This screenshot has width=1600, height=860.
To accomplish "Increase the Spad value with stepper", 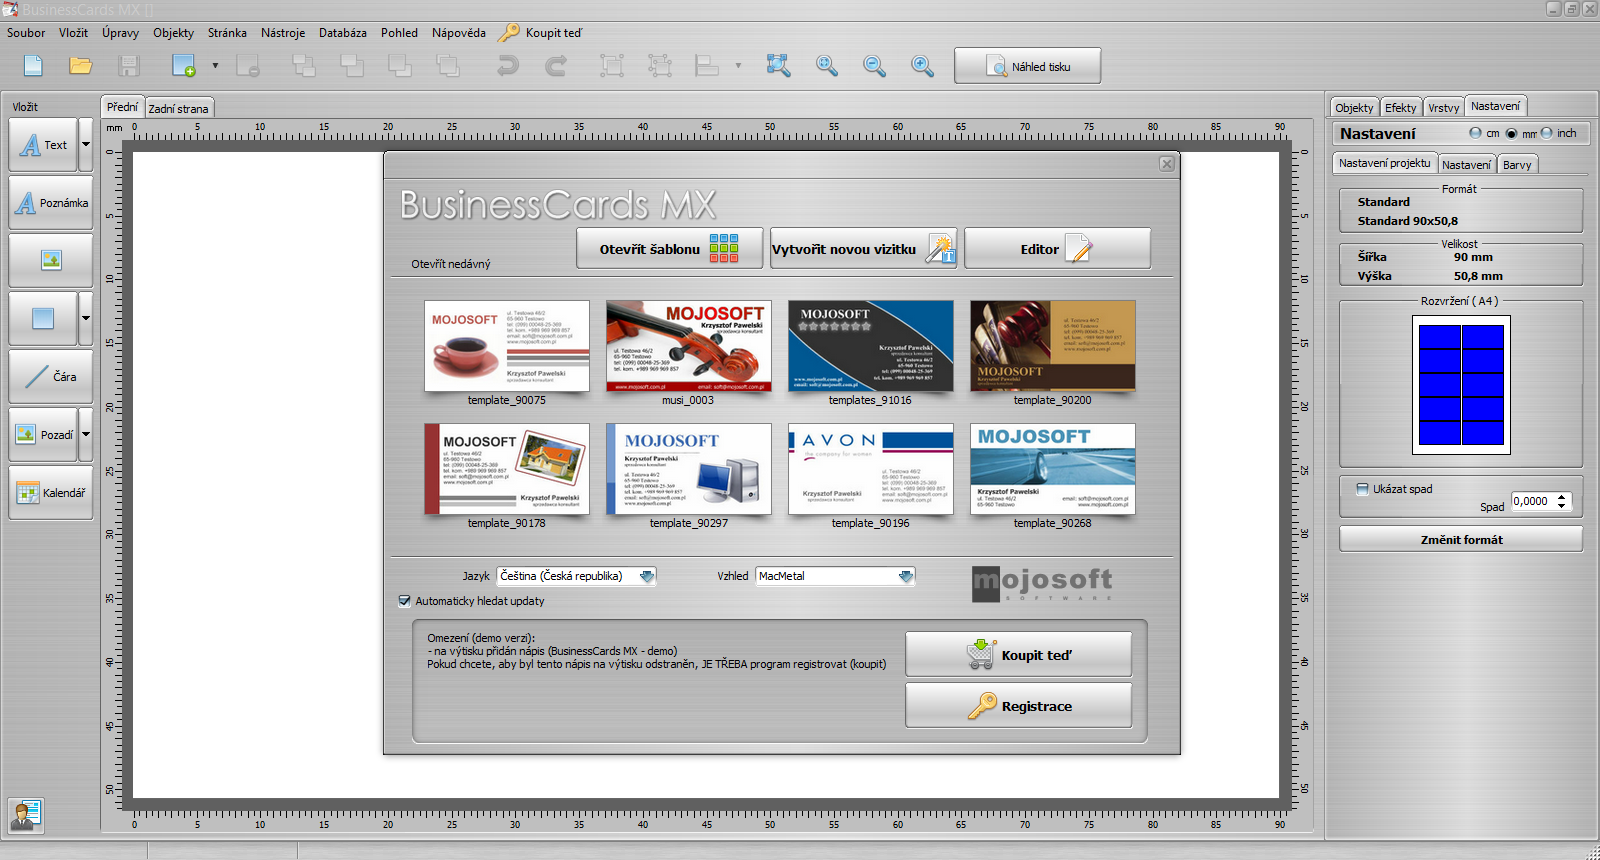I will point(1562,497).
